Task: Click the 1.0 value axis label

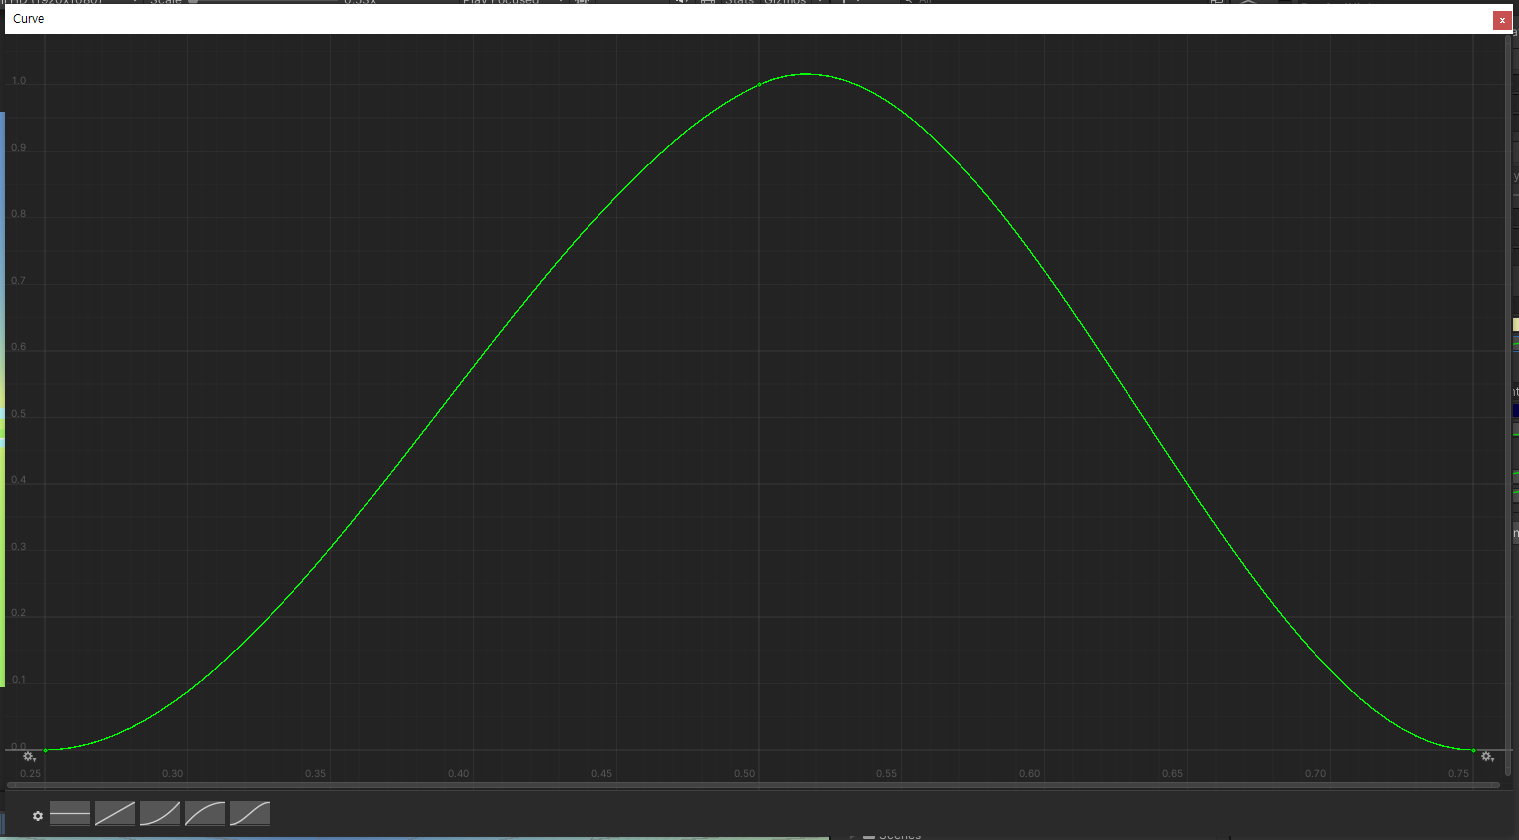Action: click(19, 81)
